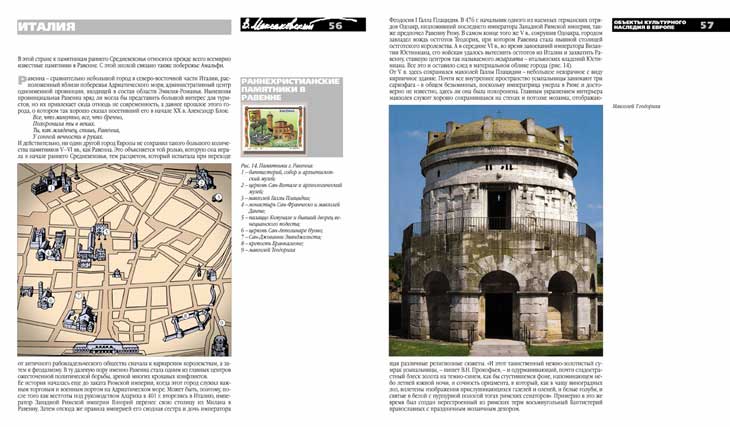730x427 pixels.
Task: Click page number 56 in the header
Action: tap(335, 26)
